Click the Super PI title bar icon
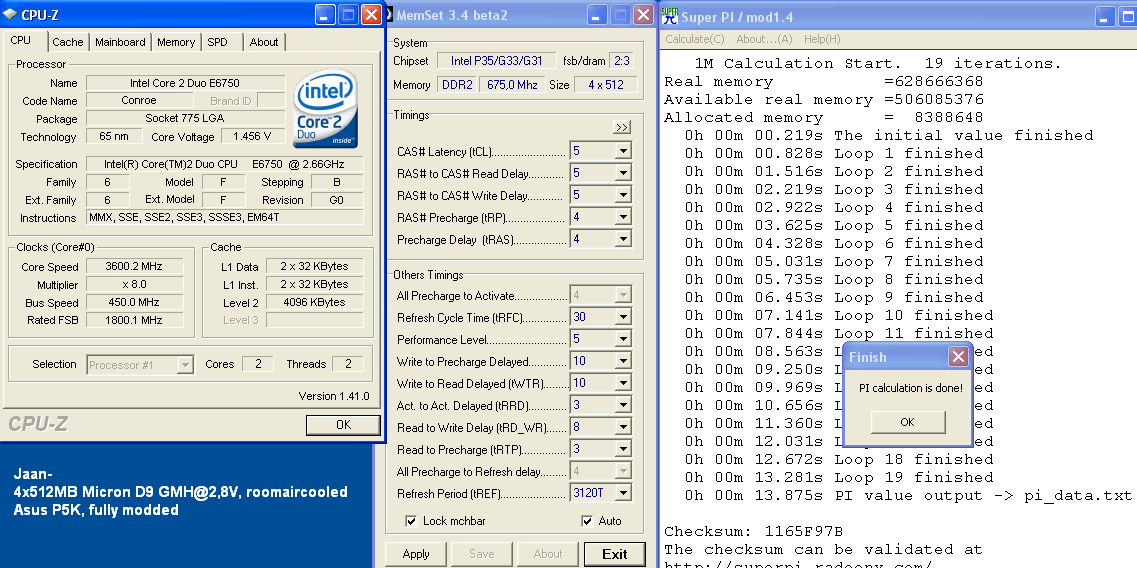This screenshot has height=568, width=1137. (x=669, y=14)
